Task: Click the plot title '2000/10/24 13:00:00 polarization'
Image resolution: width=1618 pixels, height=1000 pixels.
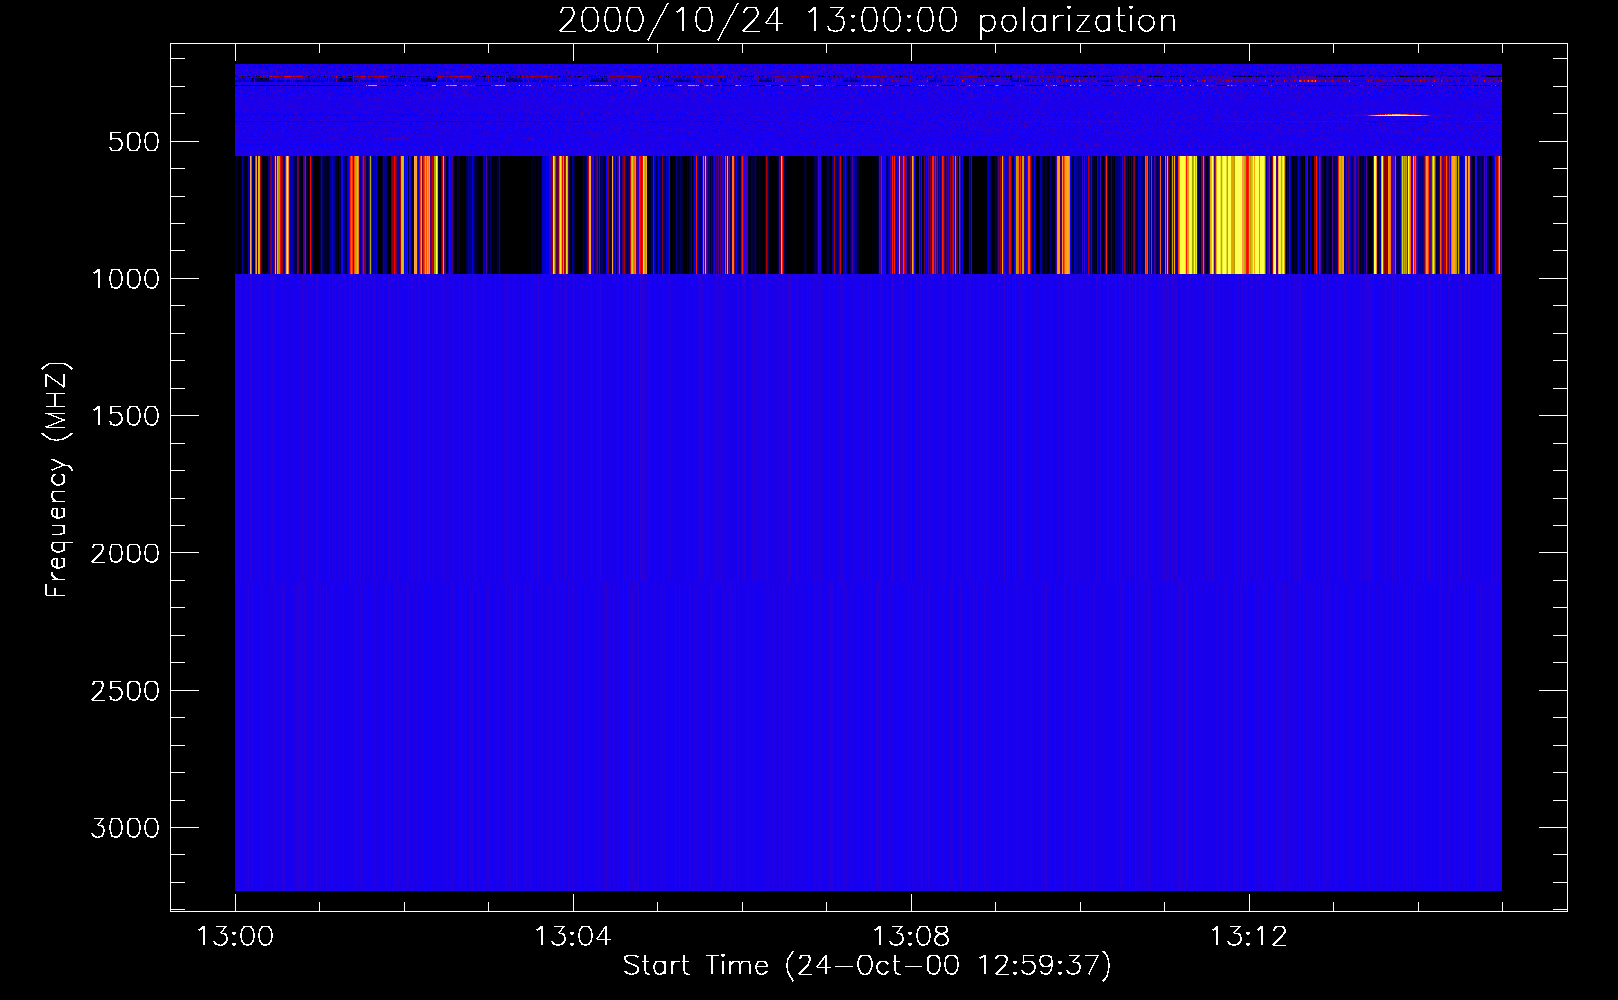Action: (x=867, y=21)
